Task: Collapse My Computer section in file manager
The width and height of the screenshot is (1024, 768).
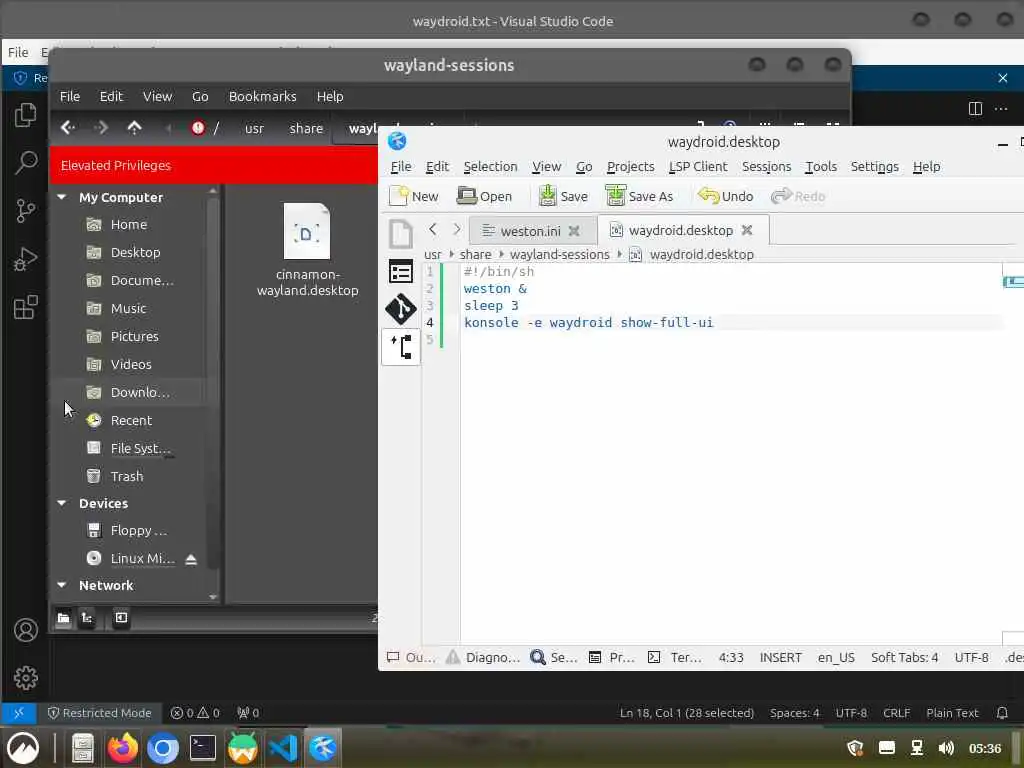Action: pos(62,197)
